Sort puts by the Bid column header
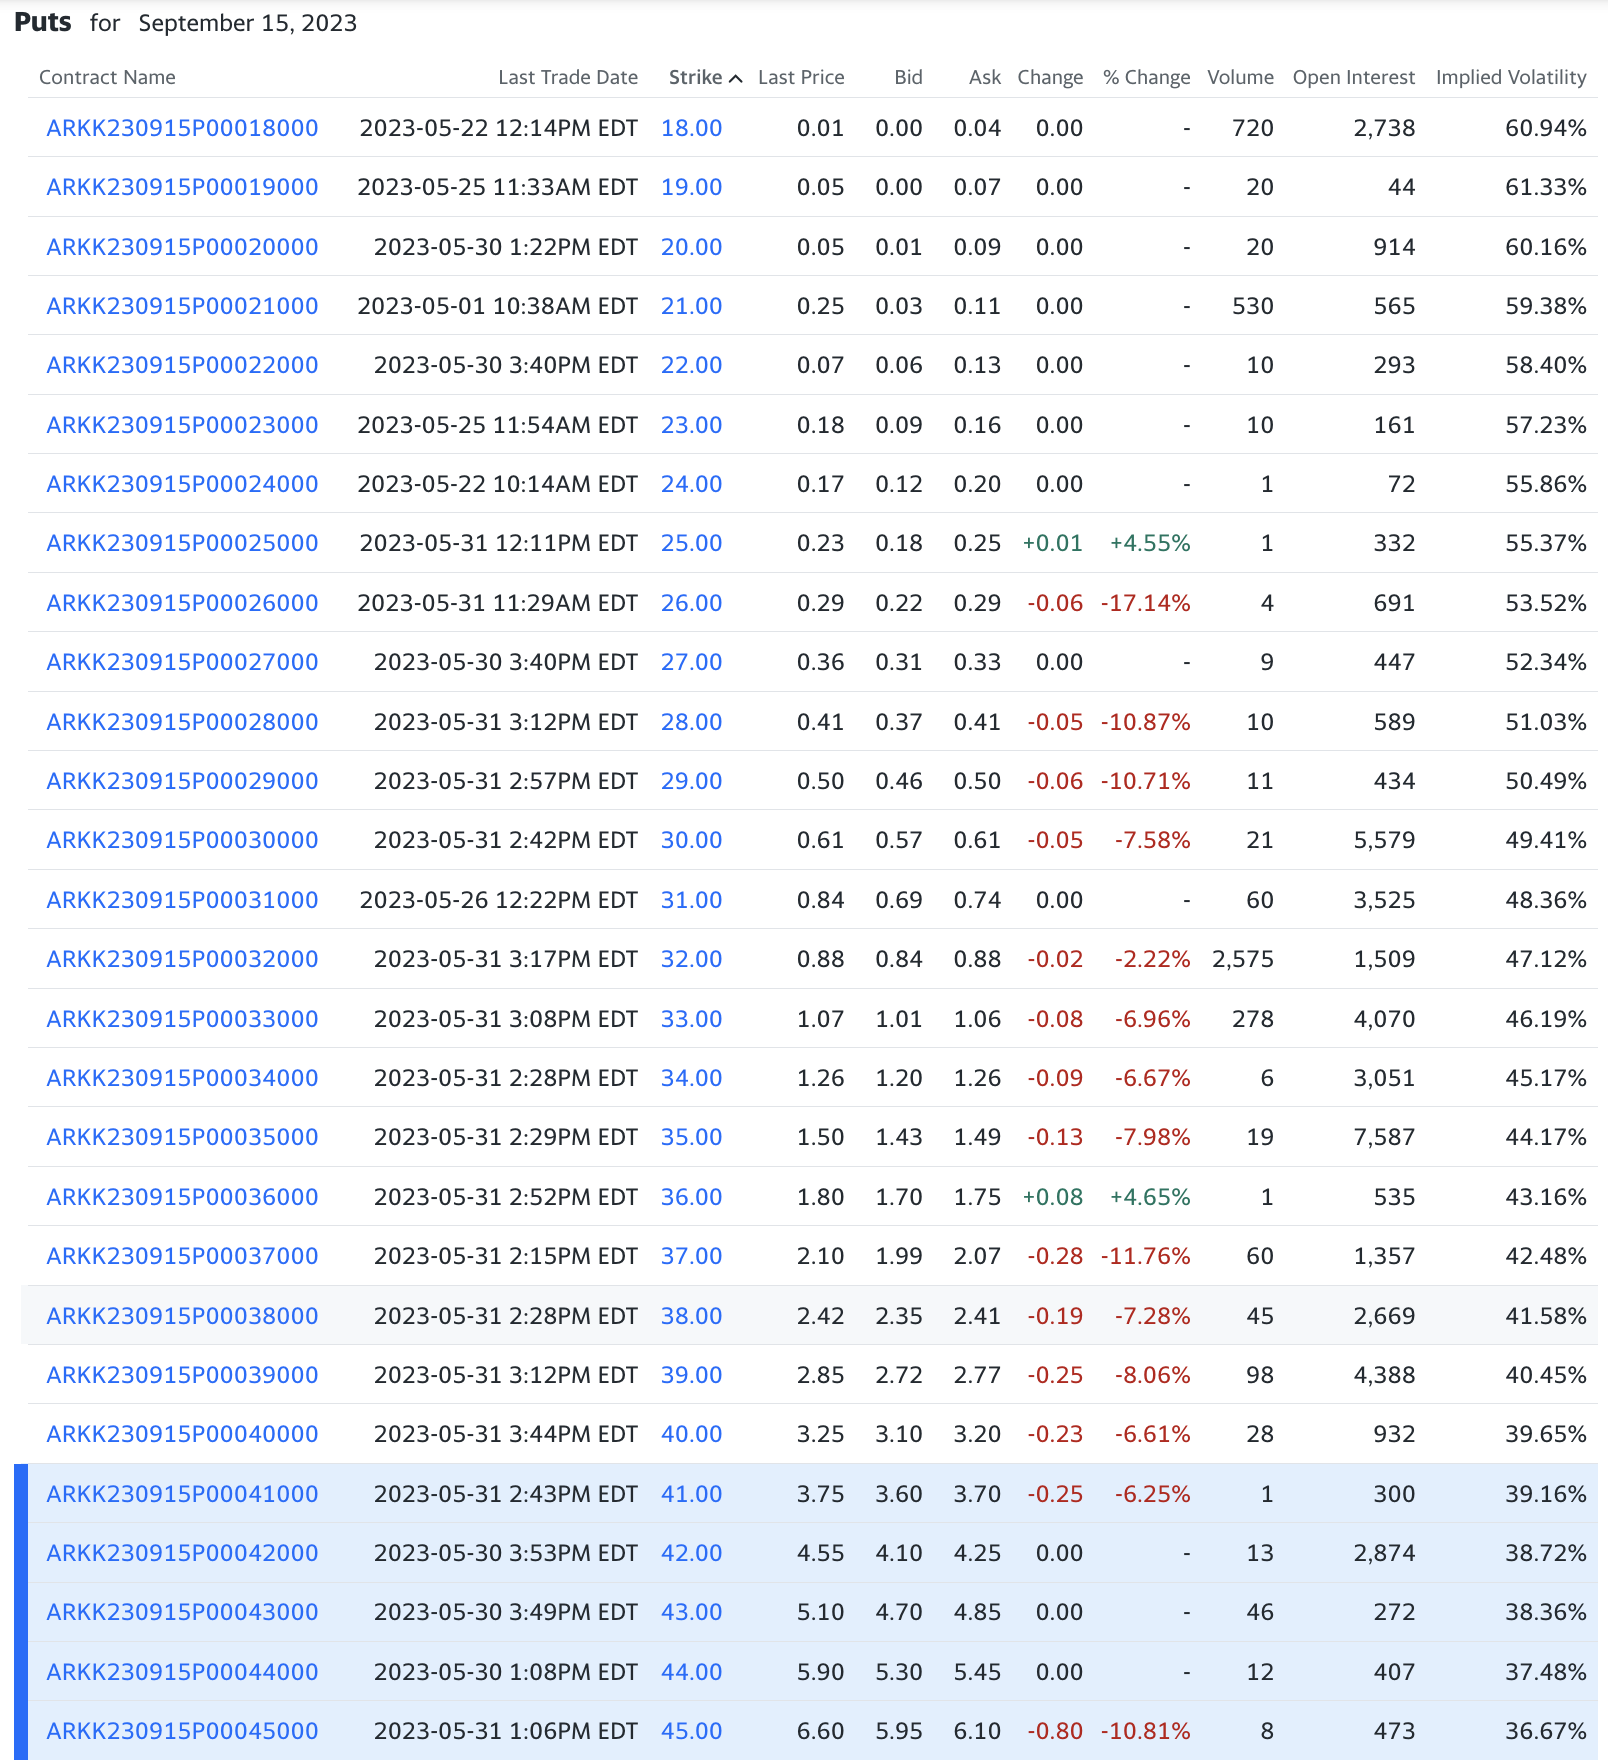The image size is (1608, 1760). [x=908, y=77]
